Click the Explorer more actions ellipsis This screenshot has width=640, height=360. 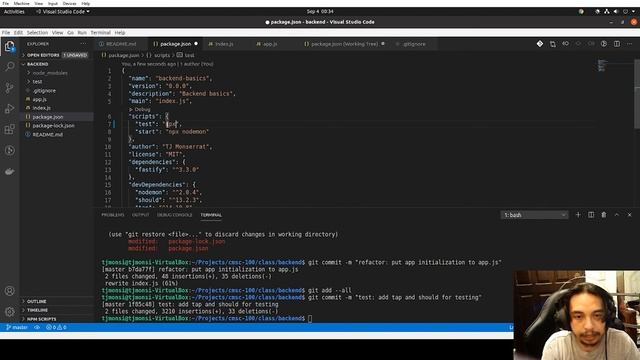coord(83,44)
